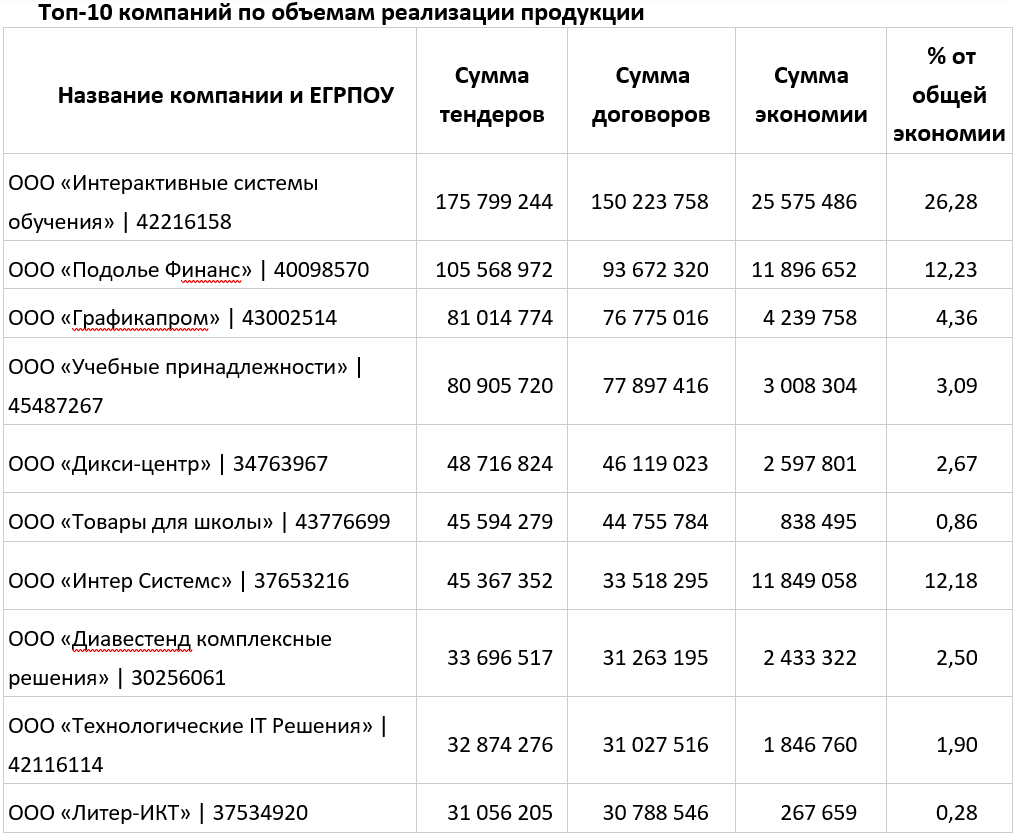This screenshot has height=835, width=1014.
Task: Click the underlined word "Графикапром"
Action: click(x=146, y=318)
